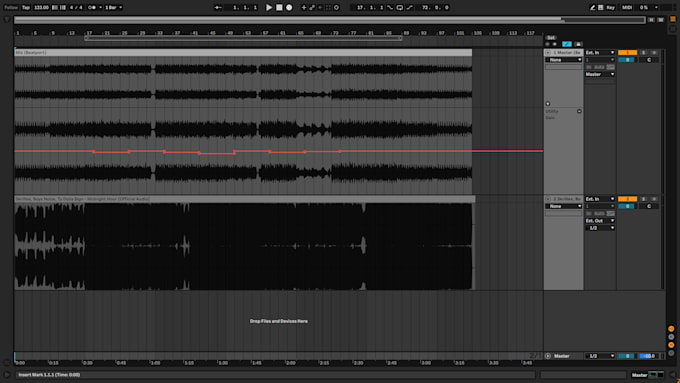Enable MIDI Map Mode
Viewport: 680px width, 383px height.
click(x=627, y=7)
